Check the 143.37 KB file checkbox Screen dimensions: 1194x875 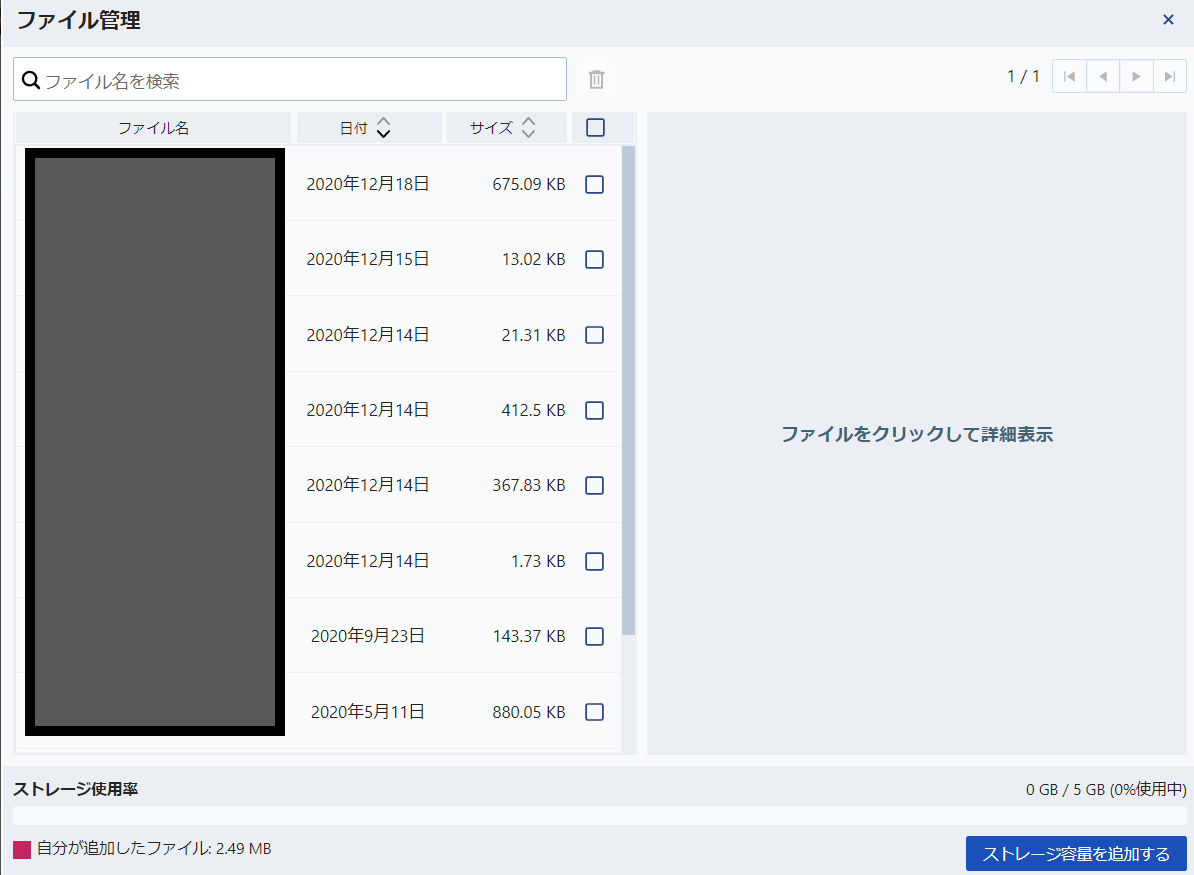(x=594, y=636)
